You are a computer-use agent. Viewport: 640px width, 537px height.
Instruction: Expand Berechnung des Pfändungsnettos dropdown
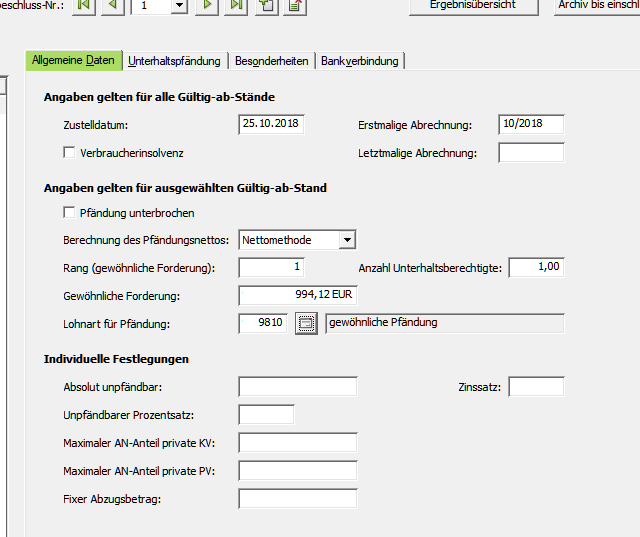[347, 240]
